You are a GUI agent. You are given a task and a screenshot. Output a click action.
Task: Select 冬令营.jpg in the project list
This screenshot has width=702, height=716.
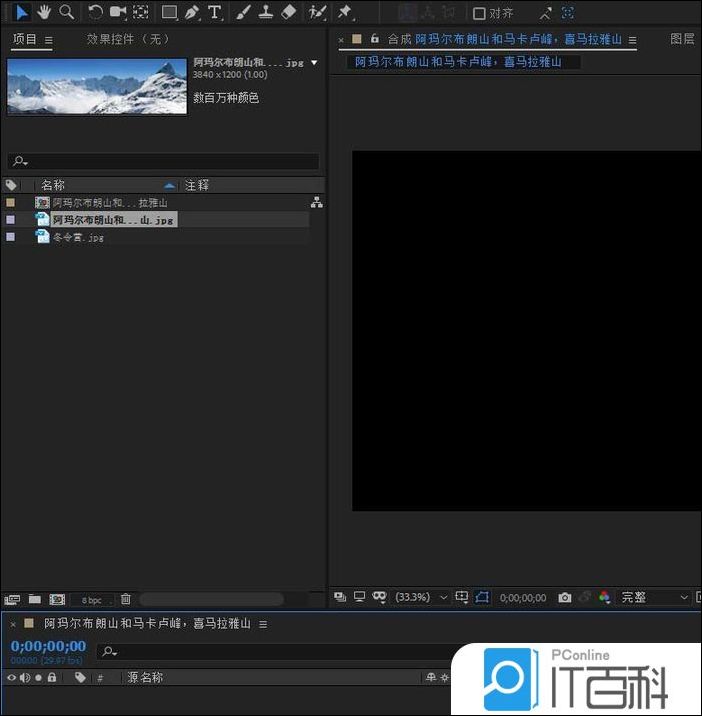point(78,237)
